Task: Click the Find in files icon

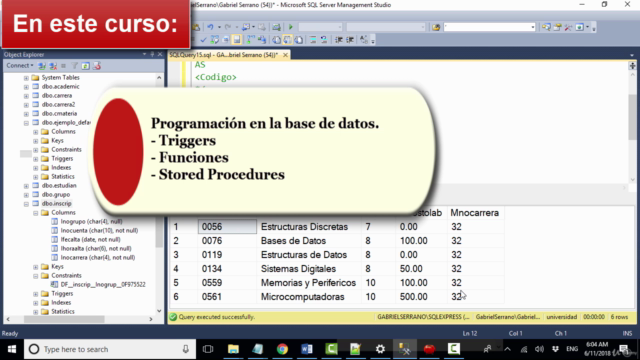Action: coord(436,27)
